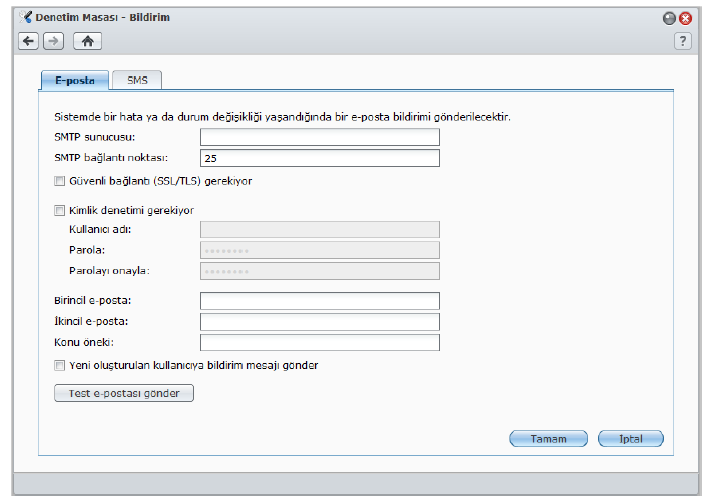The width and height of the screenshot is (711, 503).
Task: Cancel with the İptal button
Action: pos(630,438)
